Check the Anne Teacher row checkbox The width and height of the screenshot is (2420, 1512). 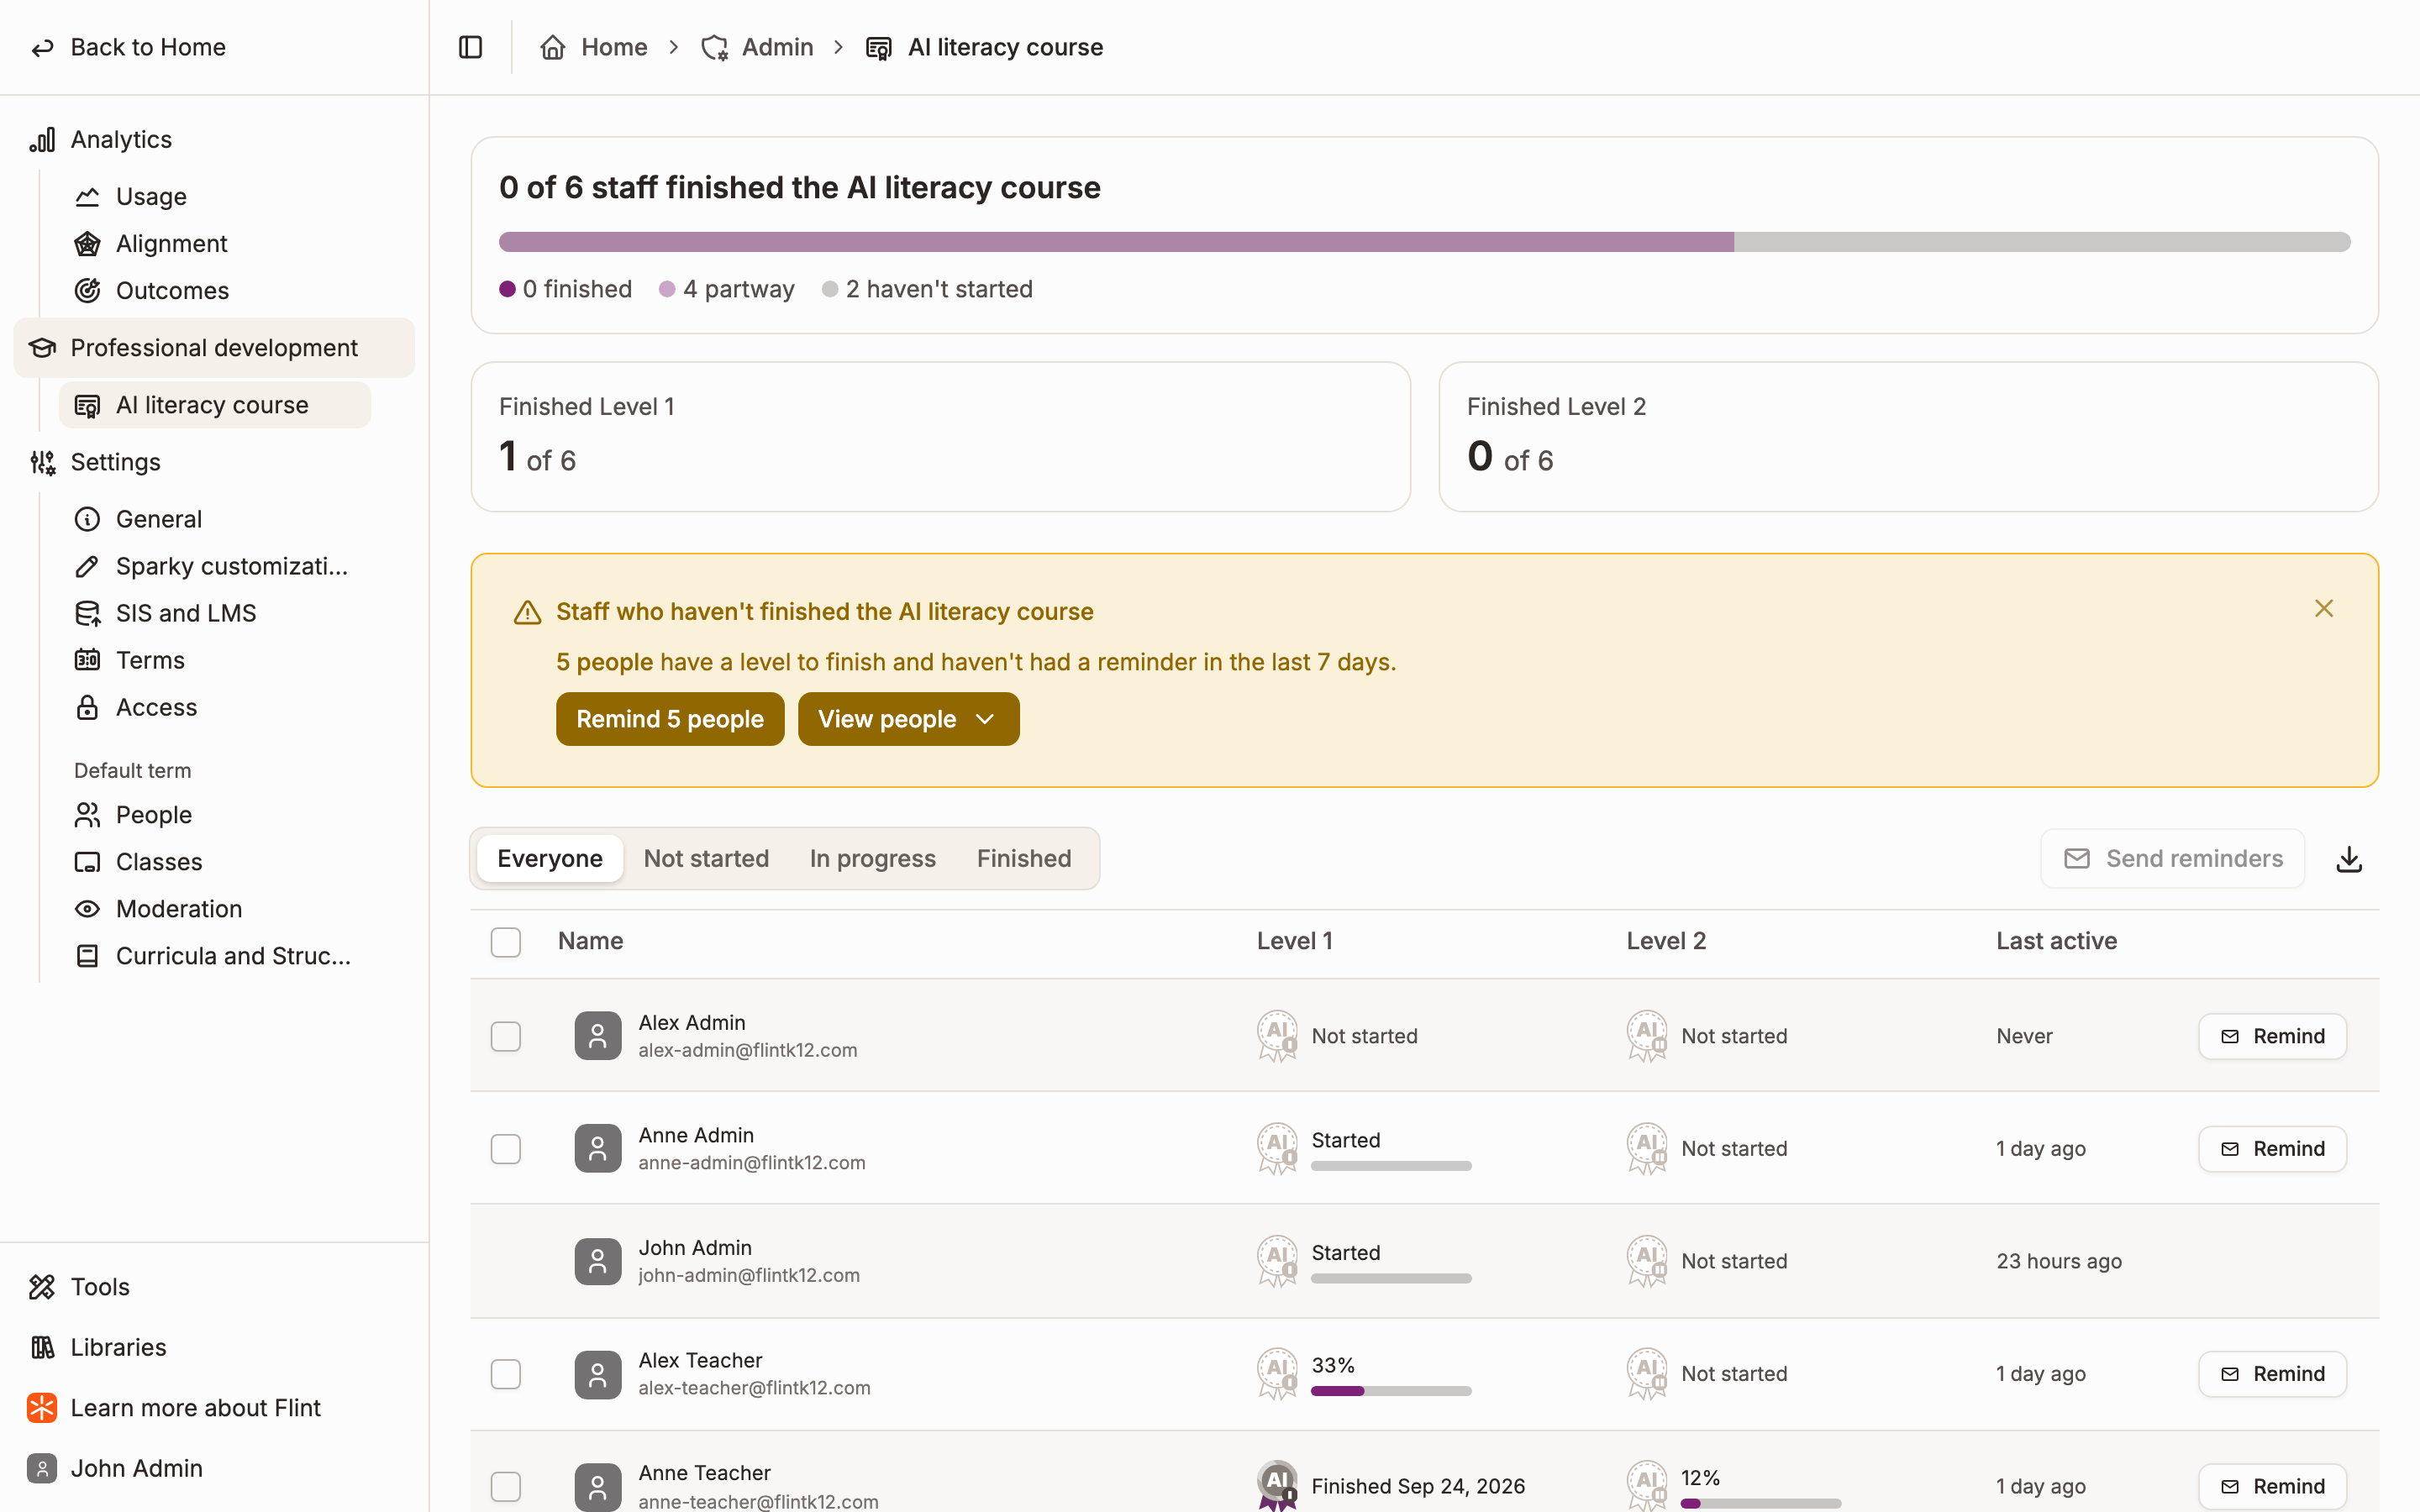(506, 1486)
